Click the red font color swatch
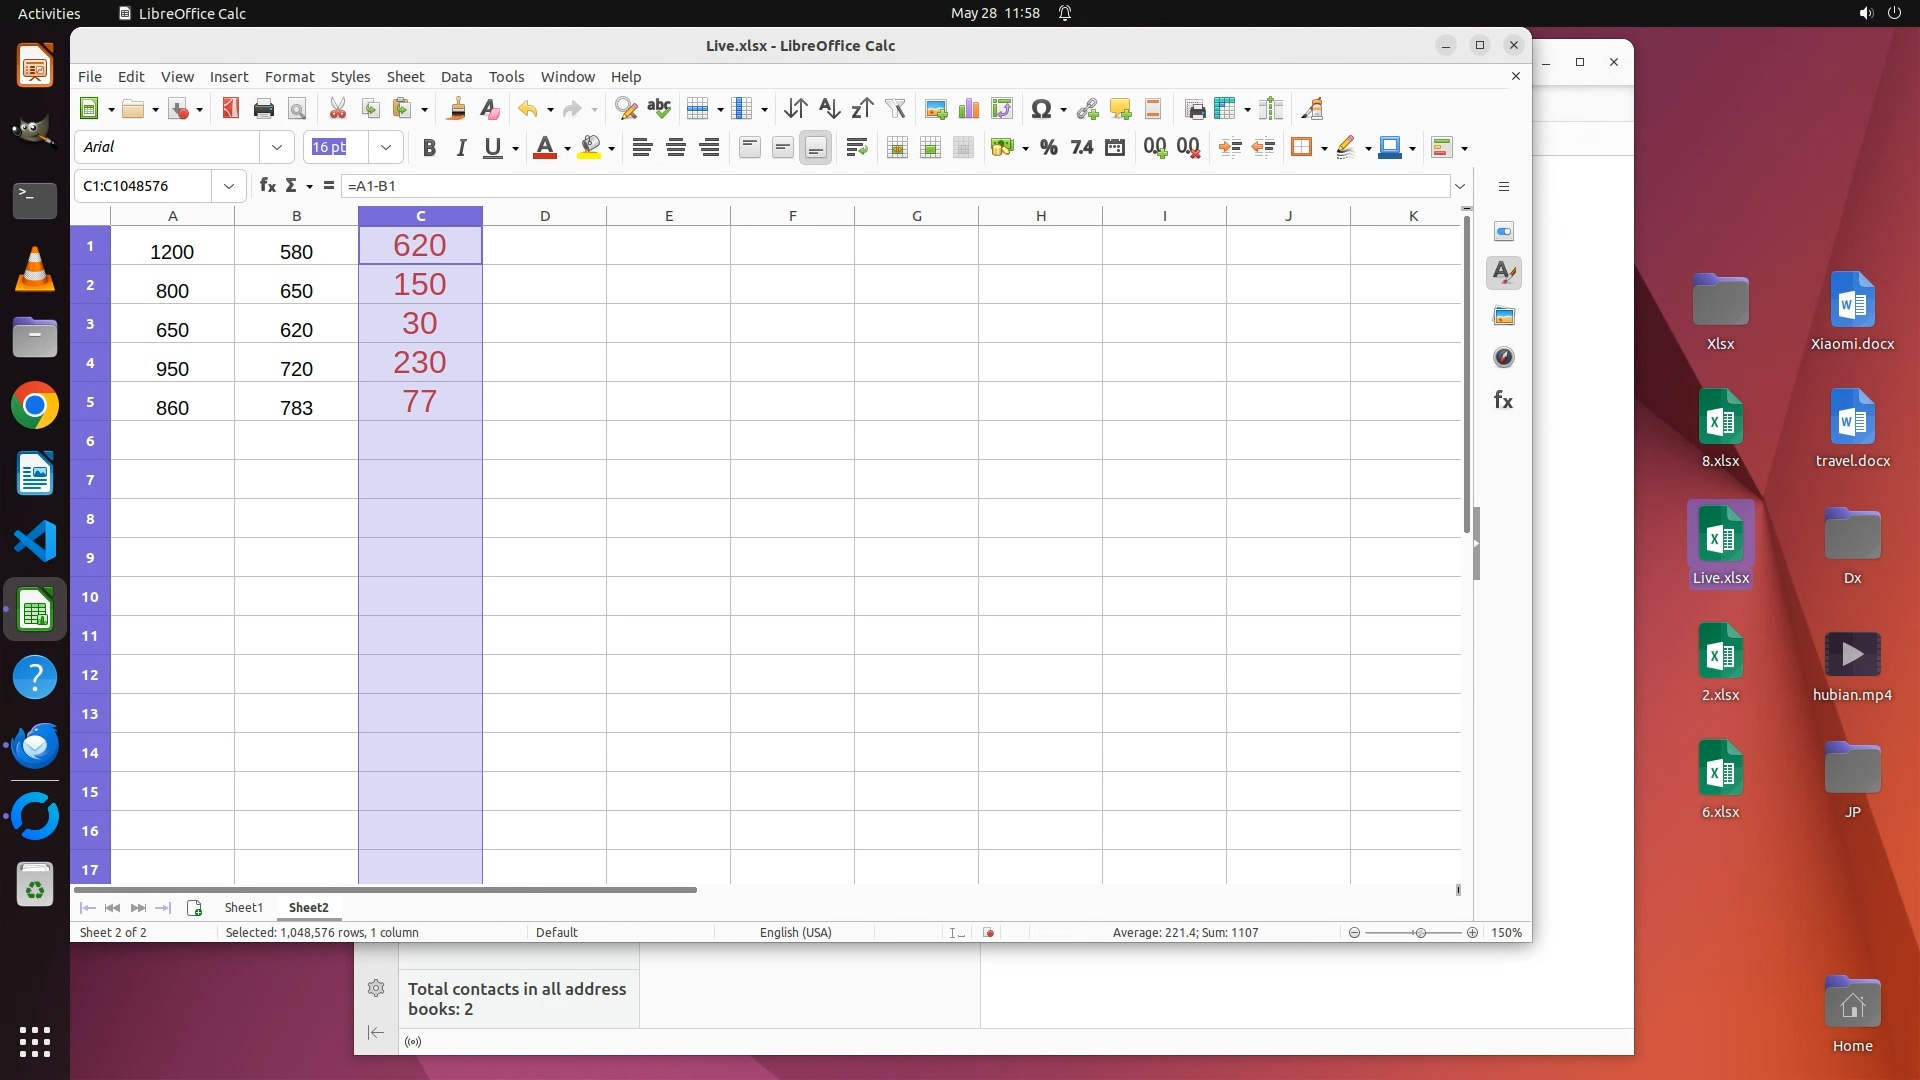Image resolution: width=1920 pixels, height=1080 pixels. (x=544, y=148)
